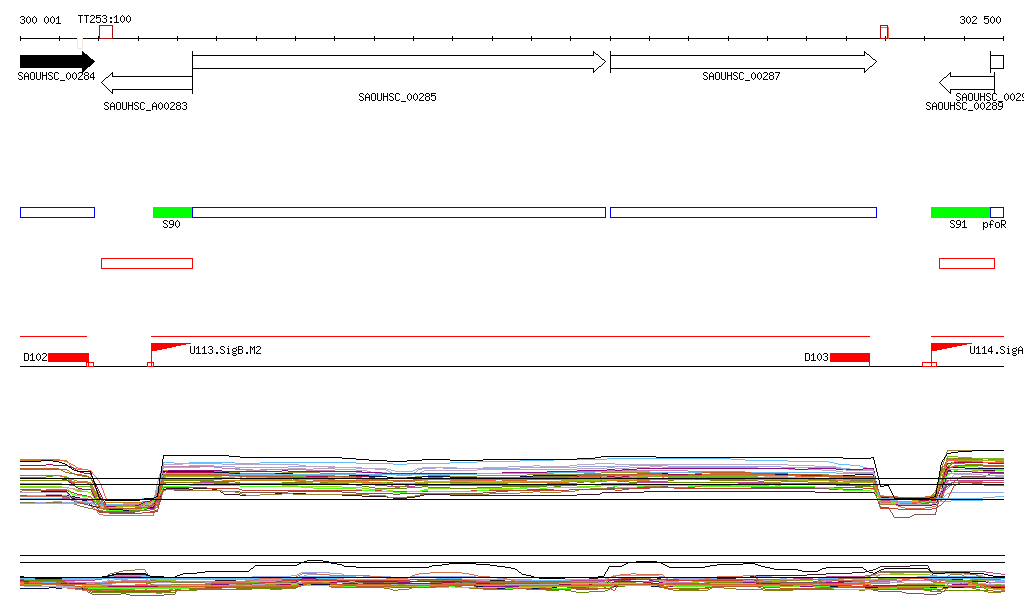Image resolution: width=1024 pixels, height=611 pixels.
Task: Click the 300 001 position label
Action: click(40, 20)
